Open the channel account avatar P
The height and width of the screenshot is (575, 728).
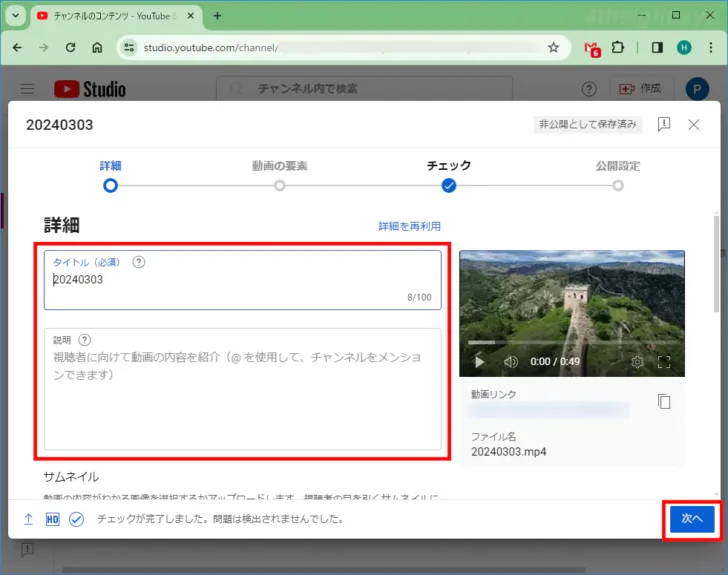(697, 89)
